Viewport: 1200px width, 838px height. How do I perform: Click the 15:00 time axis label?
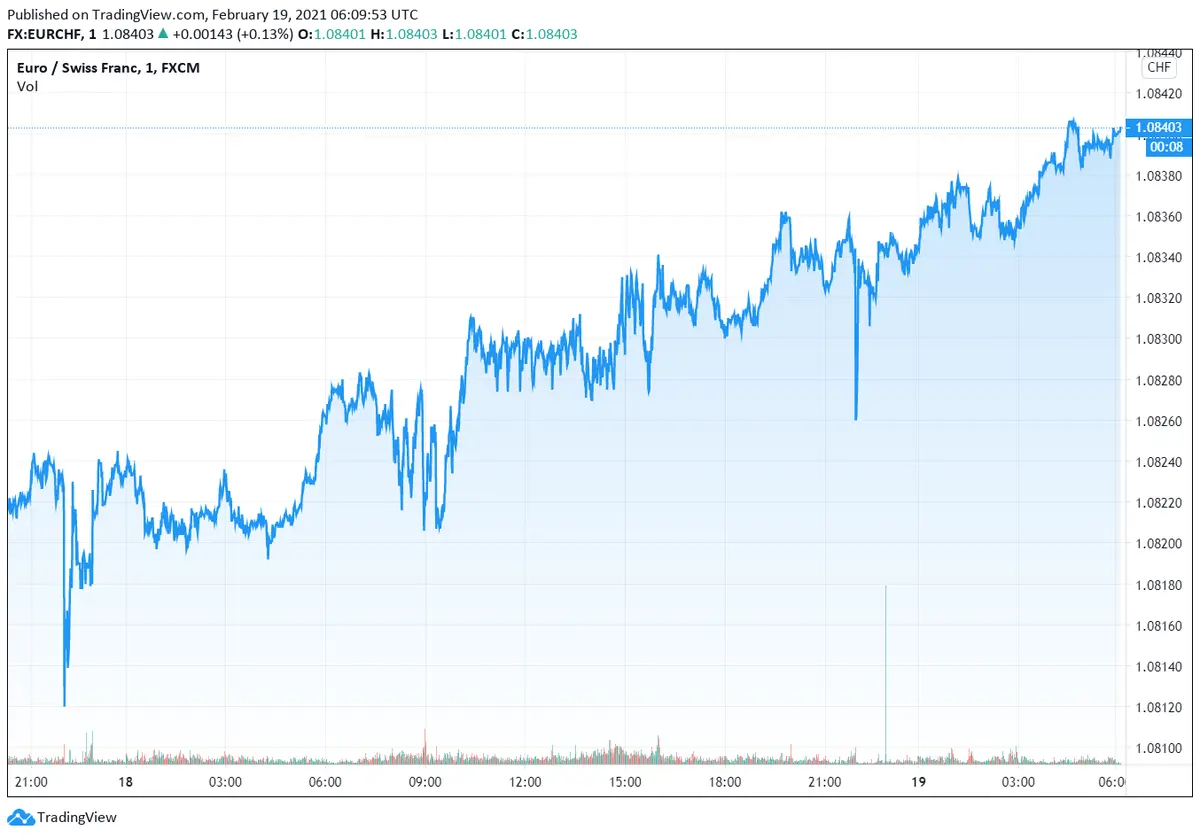point(625,782)
